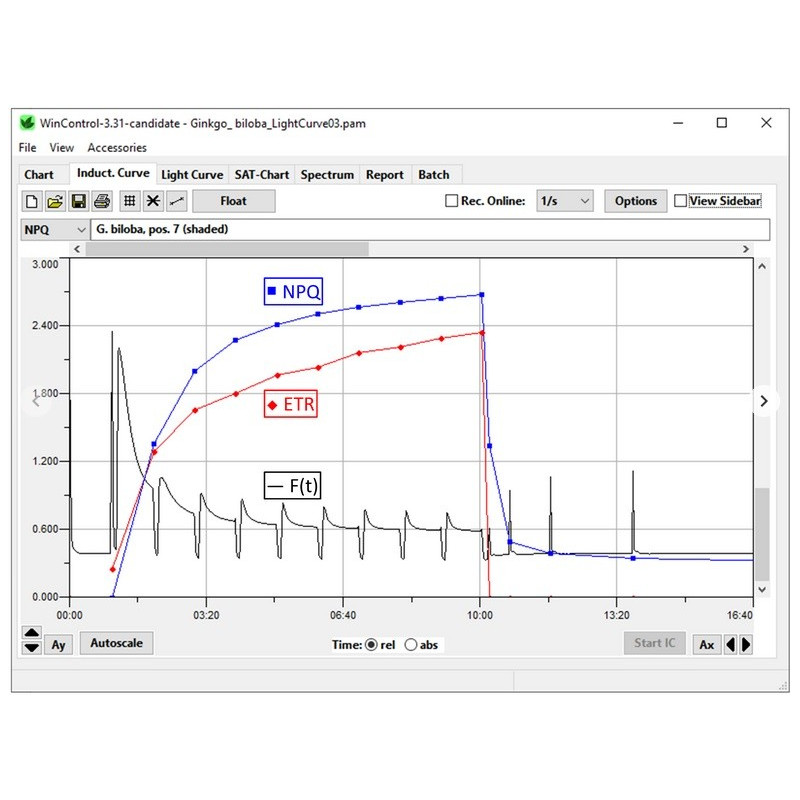Click the New file icon
Viewport: 800px width, 800px height.
(x=32, y=201)
